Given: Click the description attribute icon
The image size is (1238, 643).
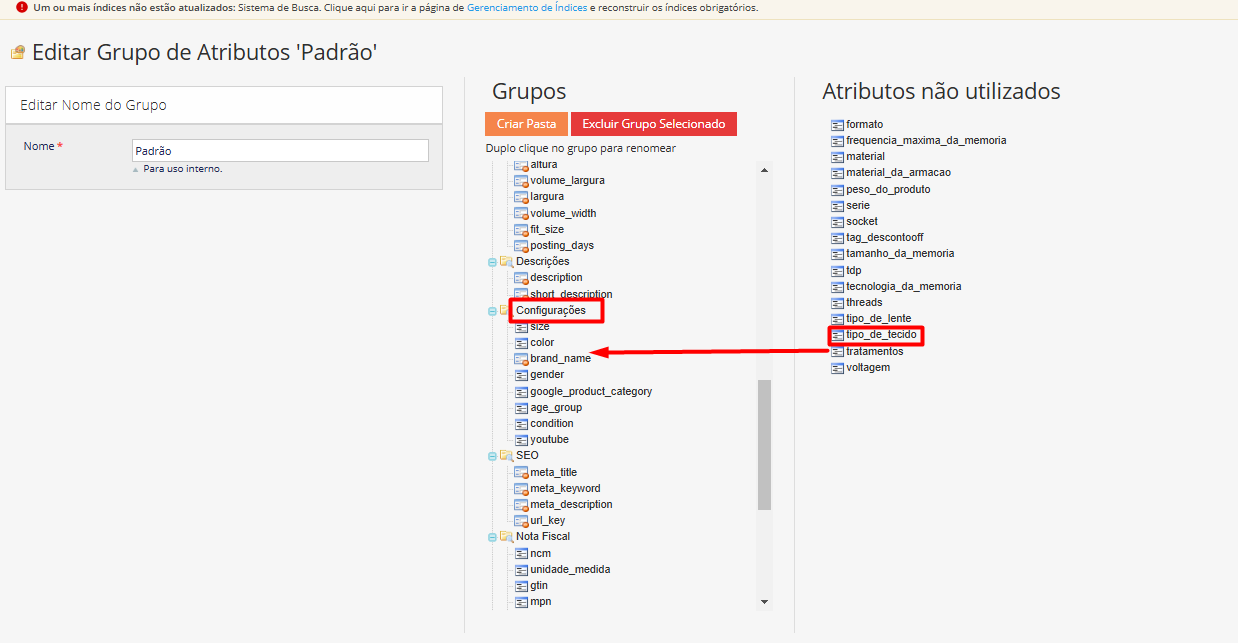Looking at the screenshot, I should pyautogui.click(x=521, y=278).
